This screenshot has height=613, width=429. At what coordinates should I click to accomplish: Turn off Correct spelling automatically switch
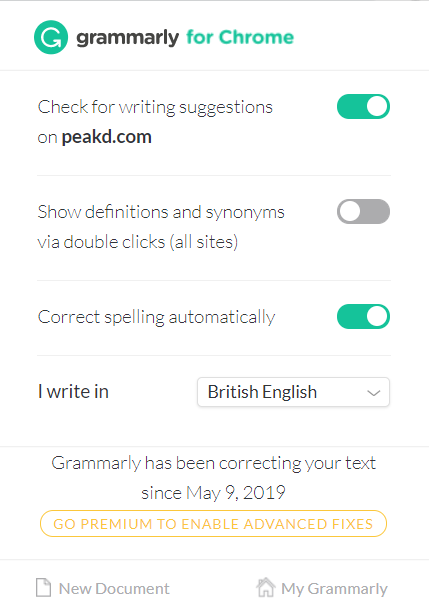tap(363, 316)
